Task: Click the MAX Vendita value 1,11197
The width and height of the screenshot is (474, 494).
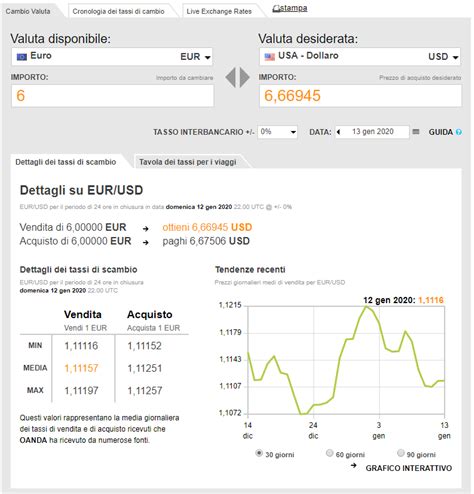Action: pyautogui.click(x=81, y=391)
